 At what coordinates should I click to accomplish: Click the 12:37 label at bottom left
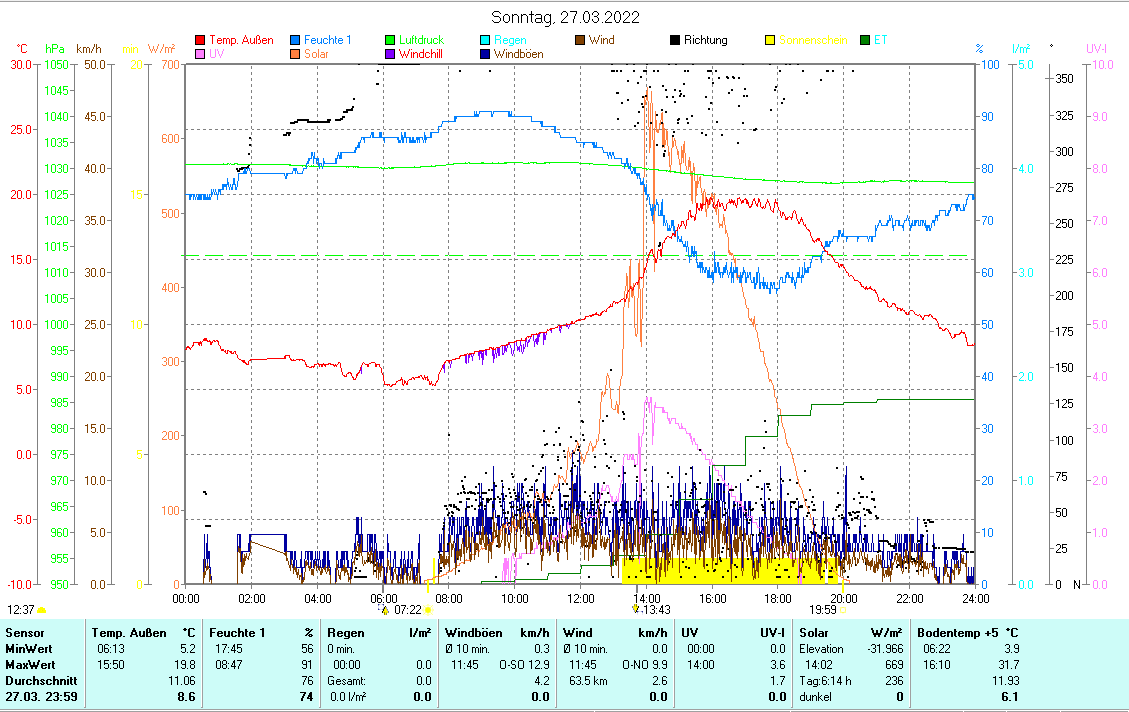tap(21, 609)
